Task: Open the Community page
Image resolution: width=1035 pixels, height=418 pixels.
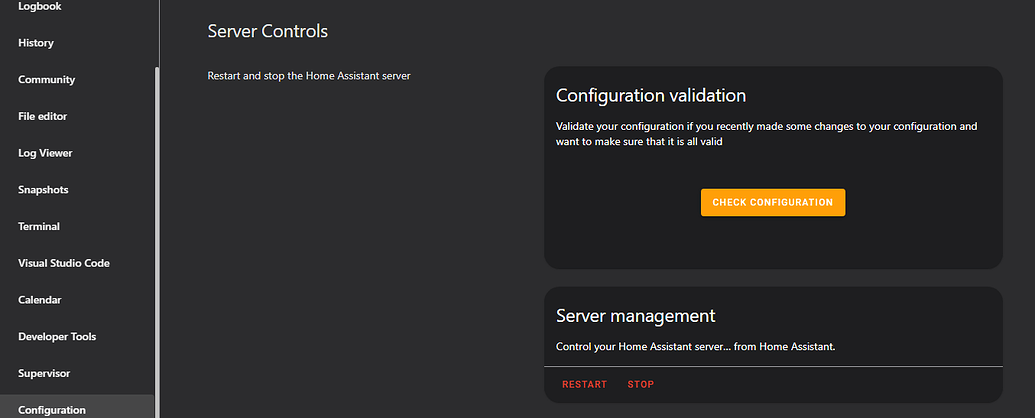Action: 47,80
